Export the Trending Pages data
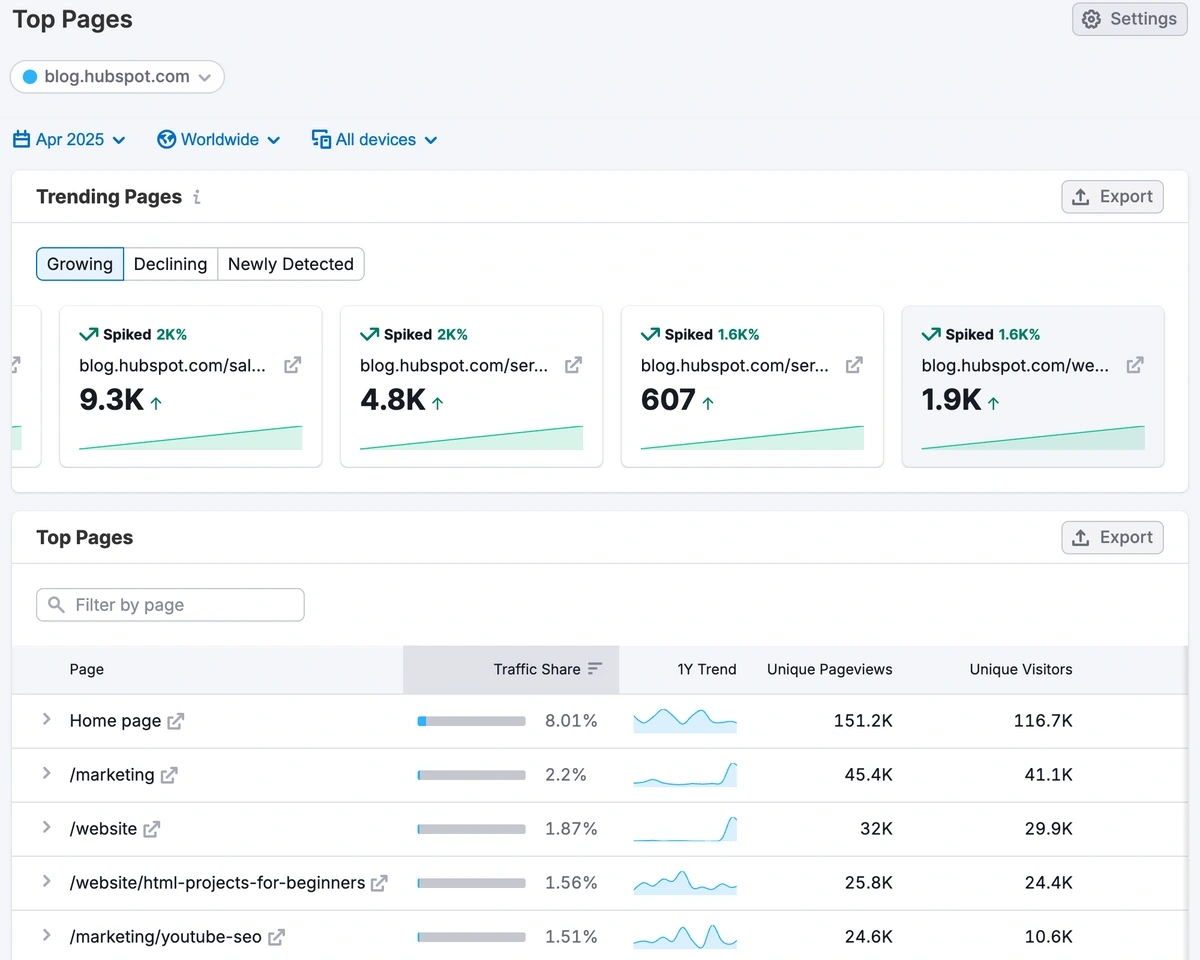Screen dimensions: 1200x960 (1112, 197)
